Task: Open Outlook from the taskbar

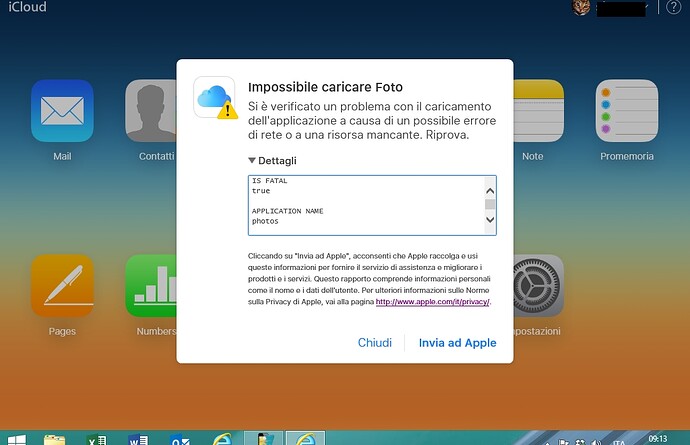Action: [180, 440]
